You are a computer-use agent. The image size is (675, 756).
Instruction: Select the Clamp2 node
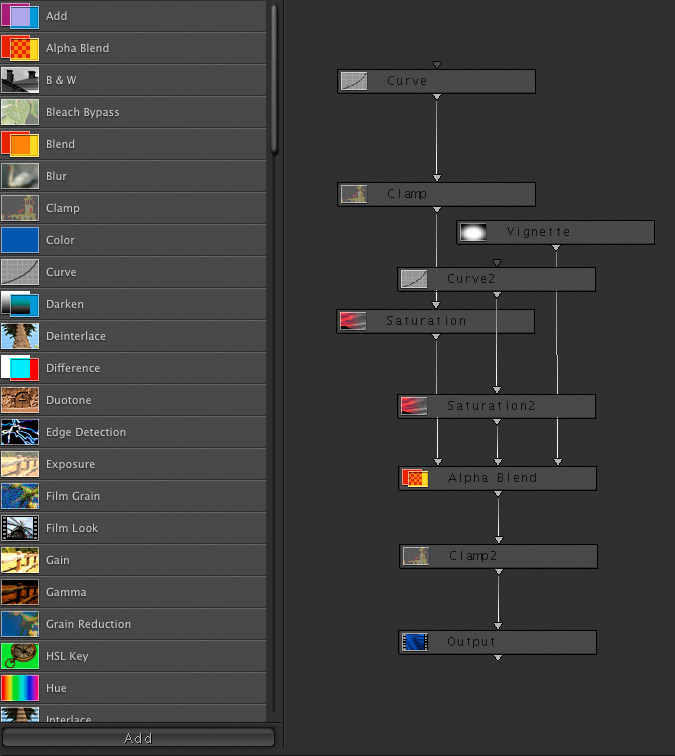pyautogui.click(x=499, y=556)
